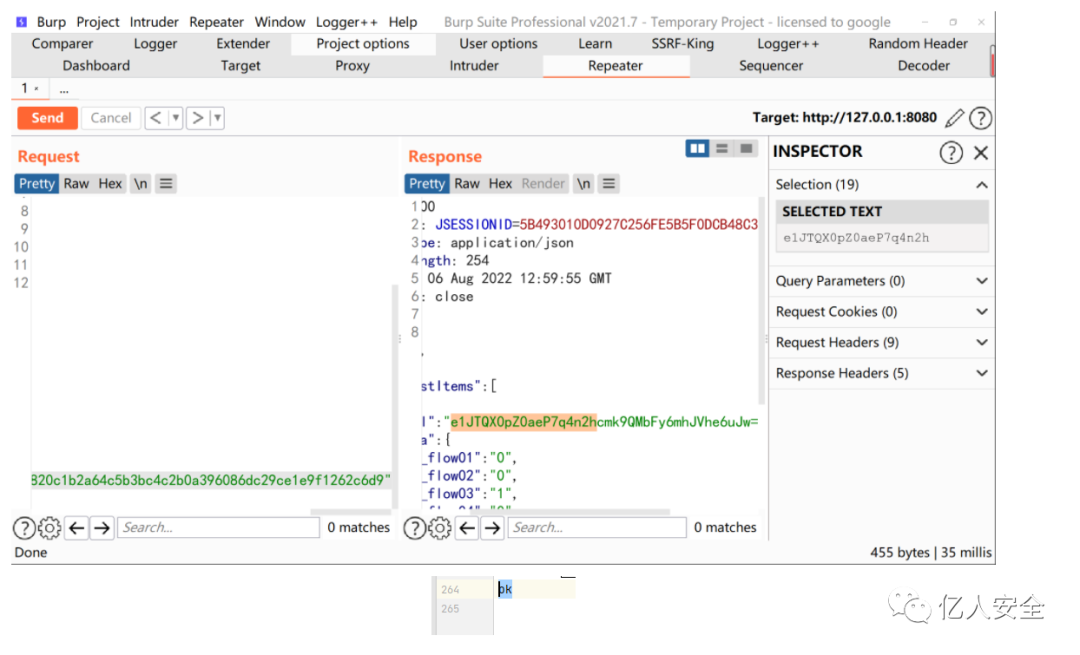Select Pretty view in Request pane
The image size is (1080, 655).
[37, 184]
